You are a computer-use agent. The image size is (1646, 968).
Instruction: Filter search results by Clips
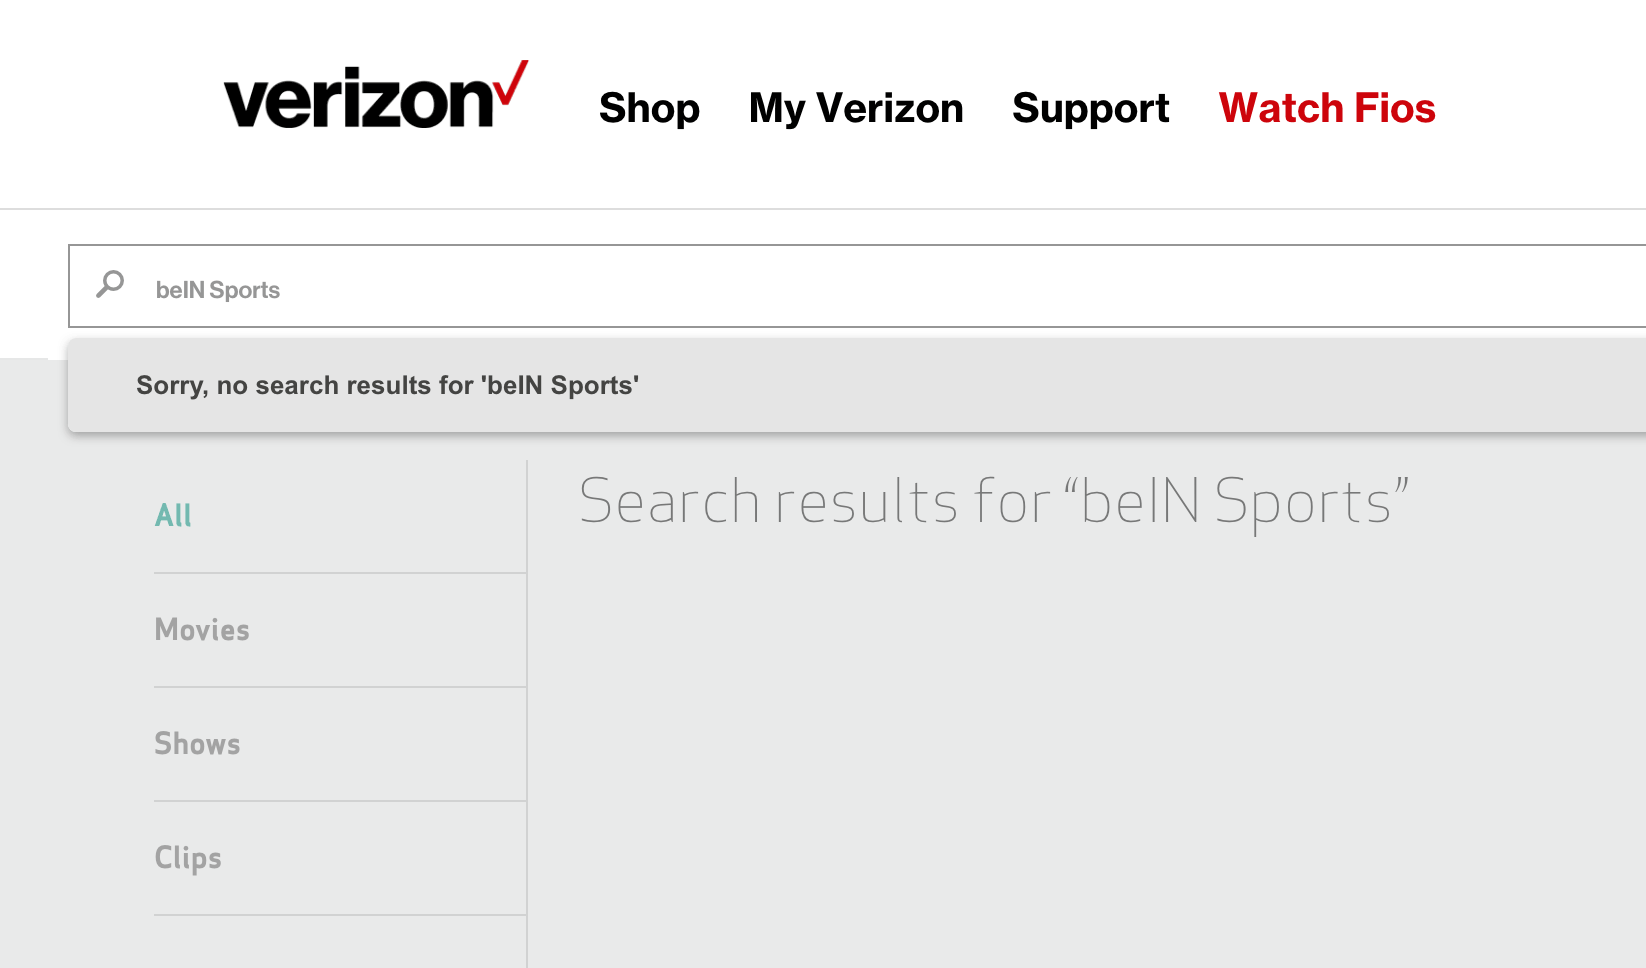point(188,858)
